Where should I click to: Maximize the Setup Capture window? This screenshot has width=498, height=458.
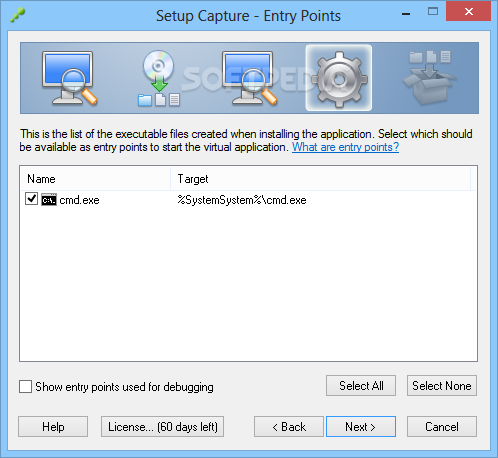(433, 12)
